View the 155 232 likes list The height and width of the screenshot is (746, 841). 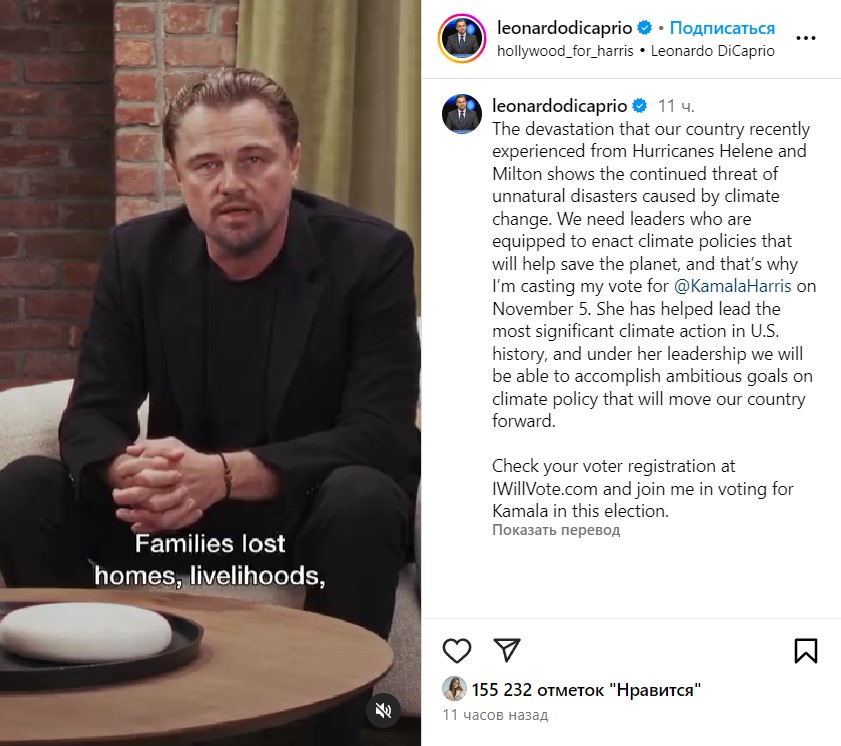(586, 690)
